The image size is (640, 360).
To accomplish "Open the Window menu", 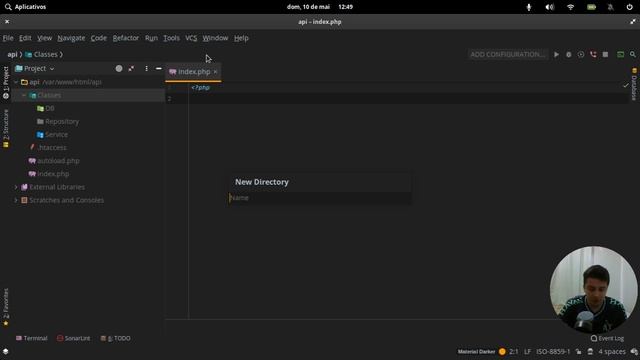I will click(x=215, y=38).
